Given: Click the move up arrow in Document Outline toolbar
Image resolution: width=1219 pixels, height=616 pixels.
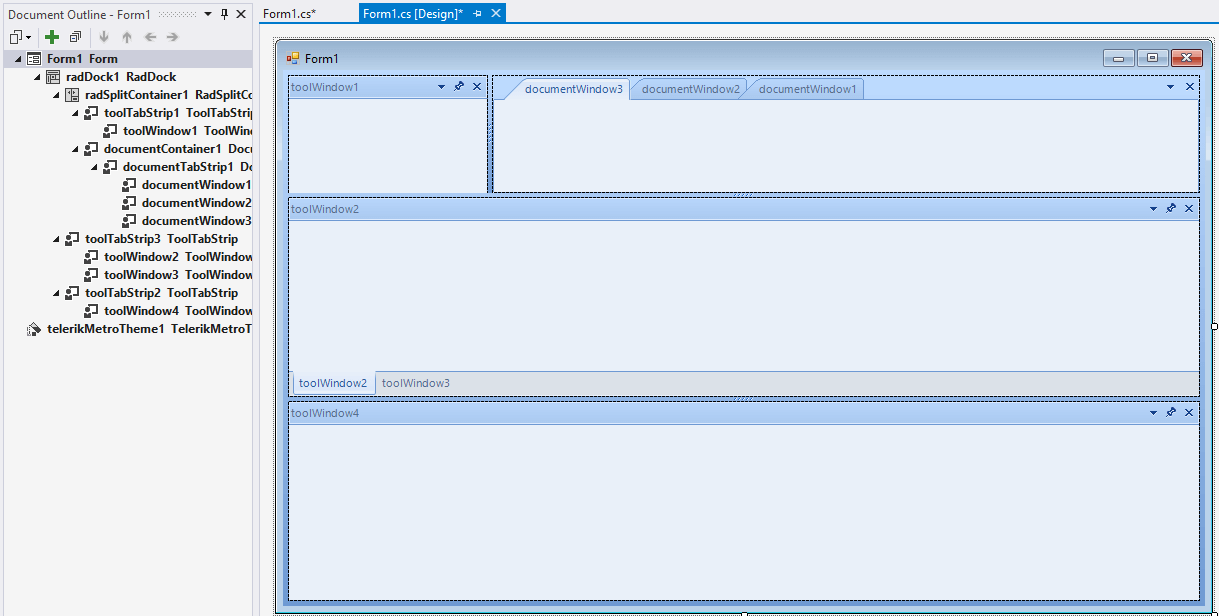Looking at the screenshot, I should (x=126, y=37).
